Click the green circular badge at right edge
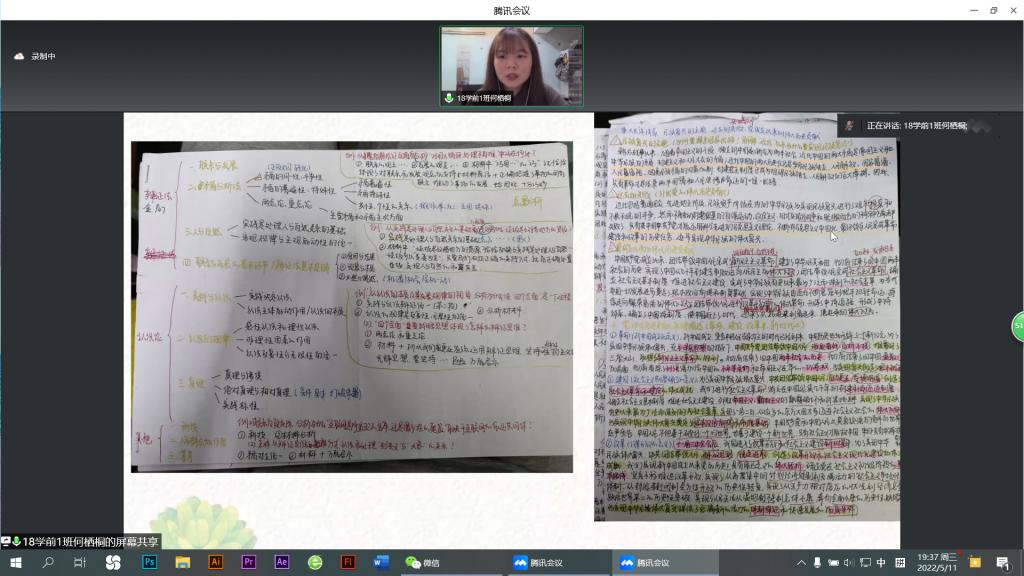 coord(1017,326)
